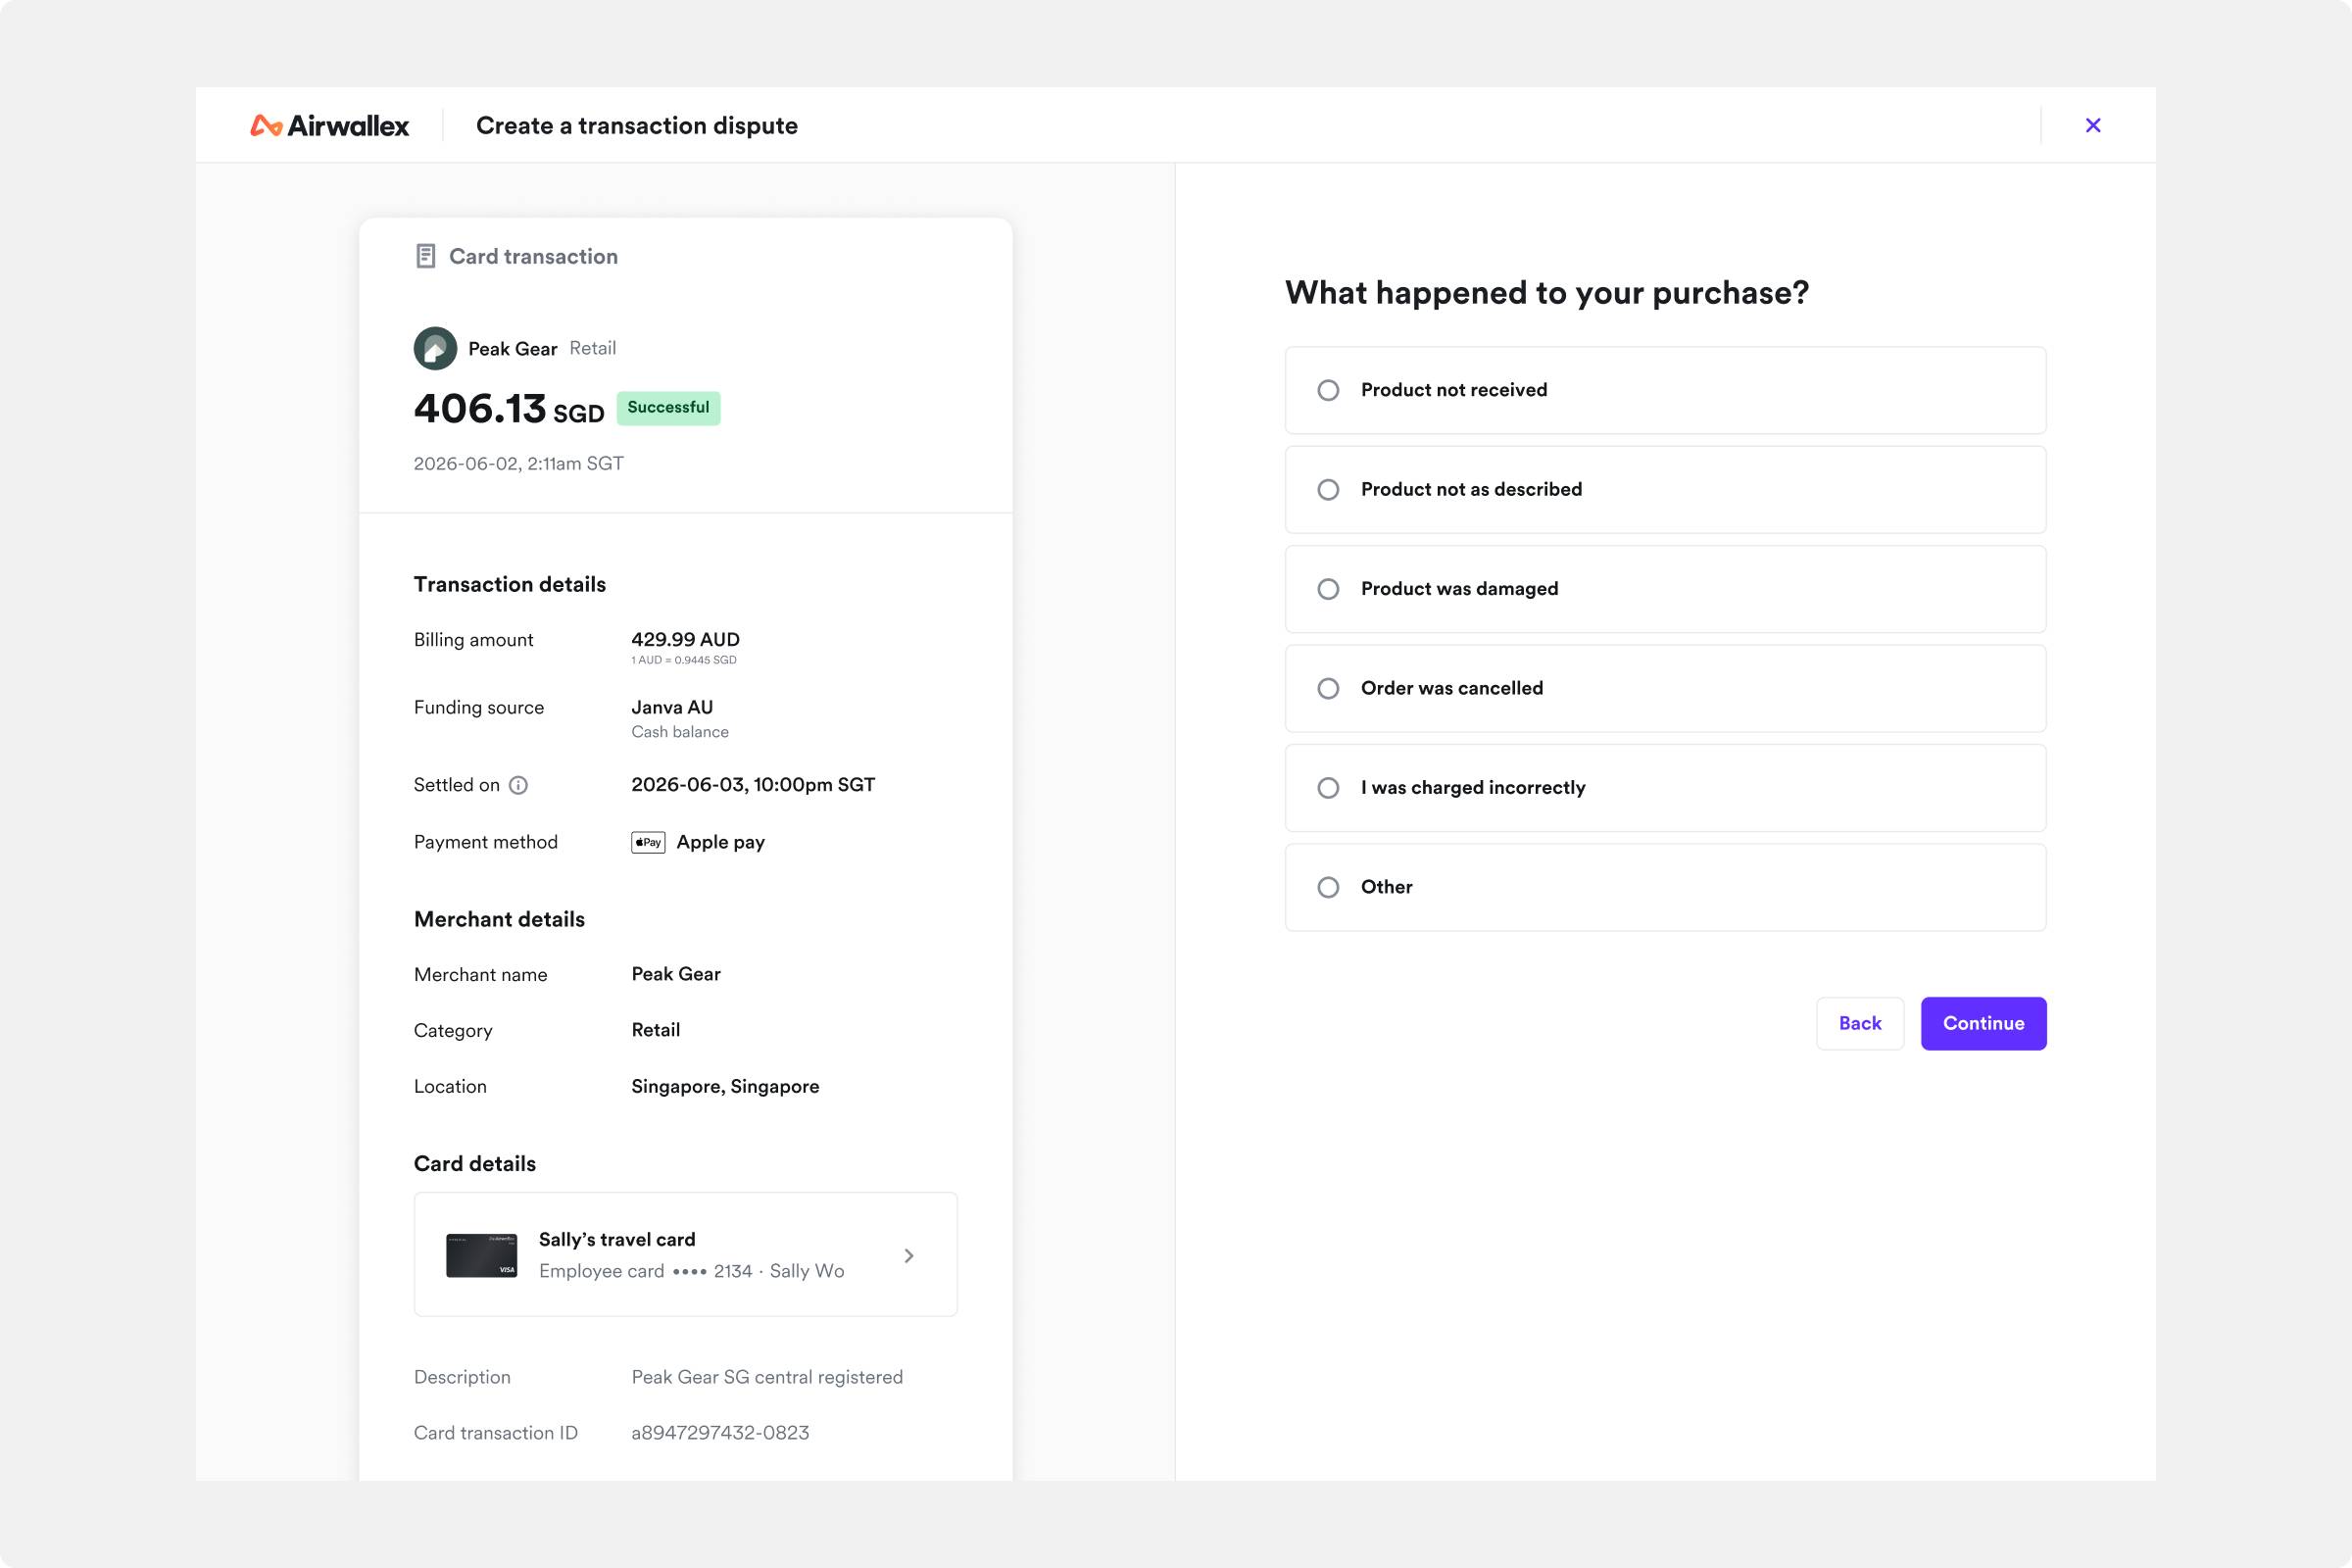Click the Continue button
Screen dimensions: 2352x1568
(1983, 1023)
